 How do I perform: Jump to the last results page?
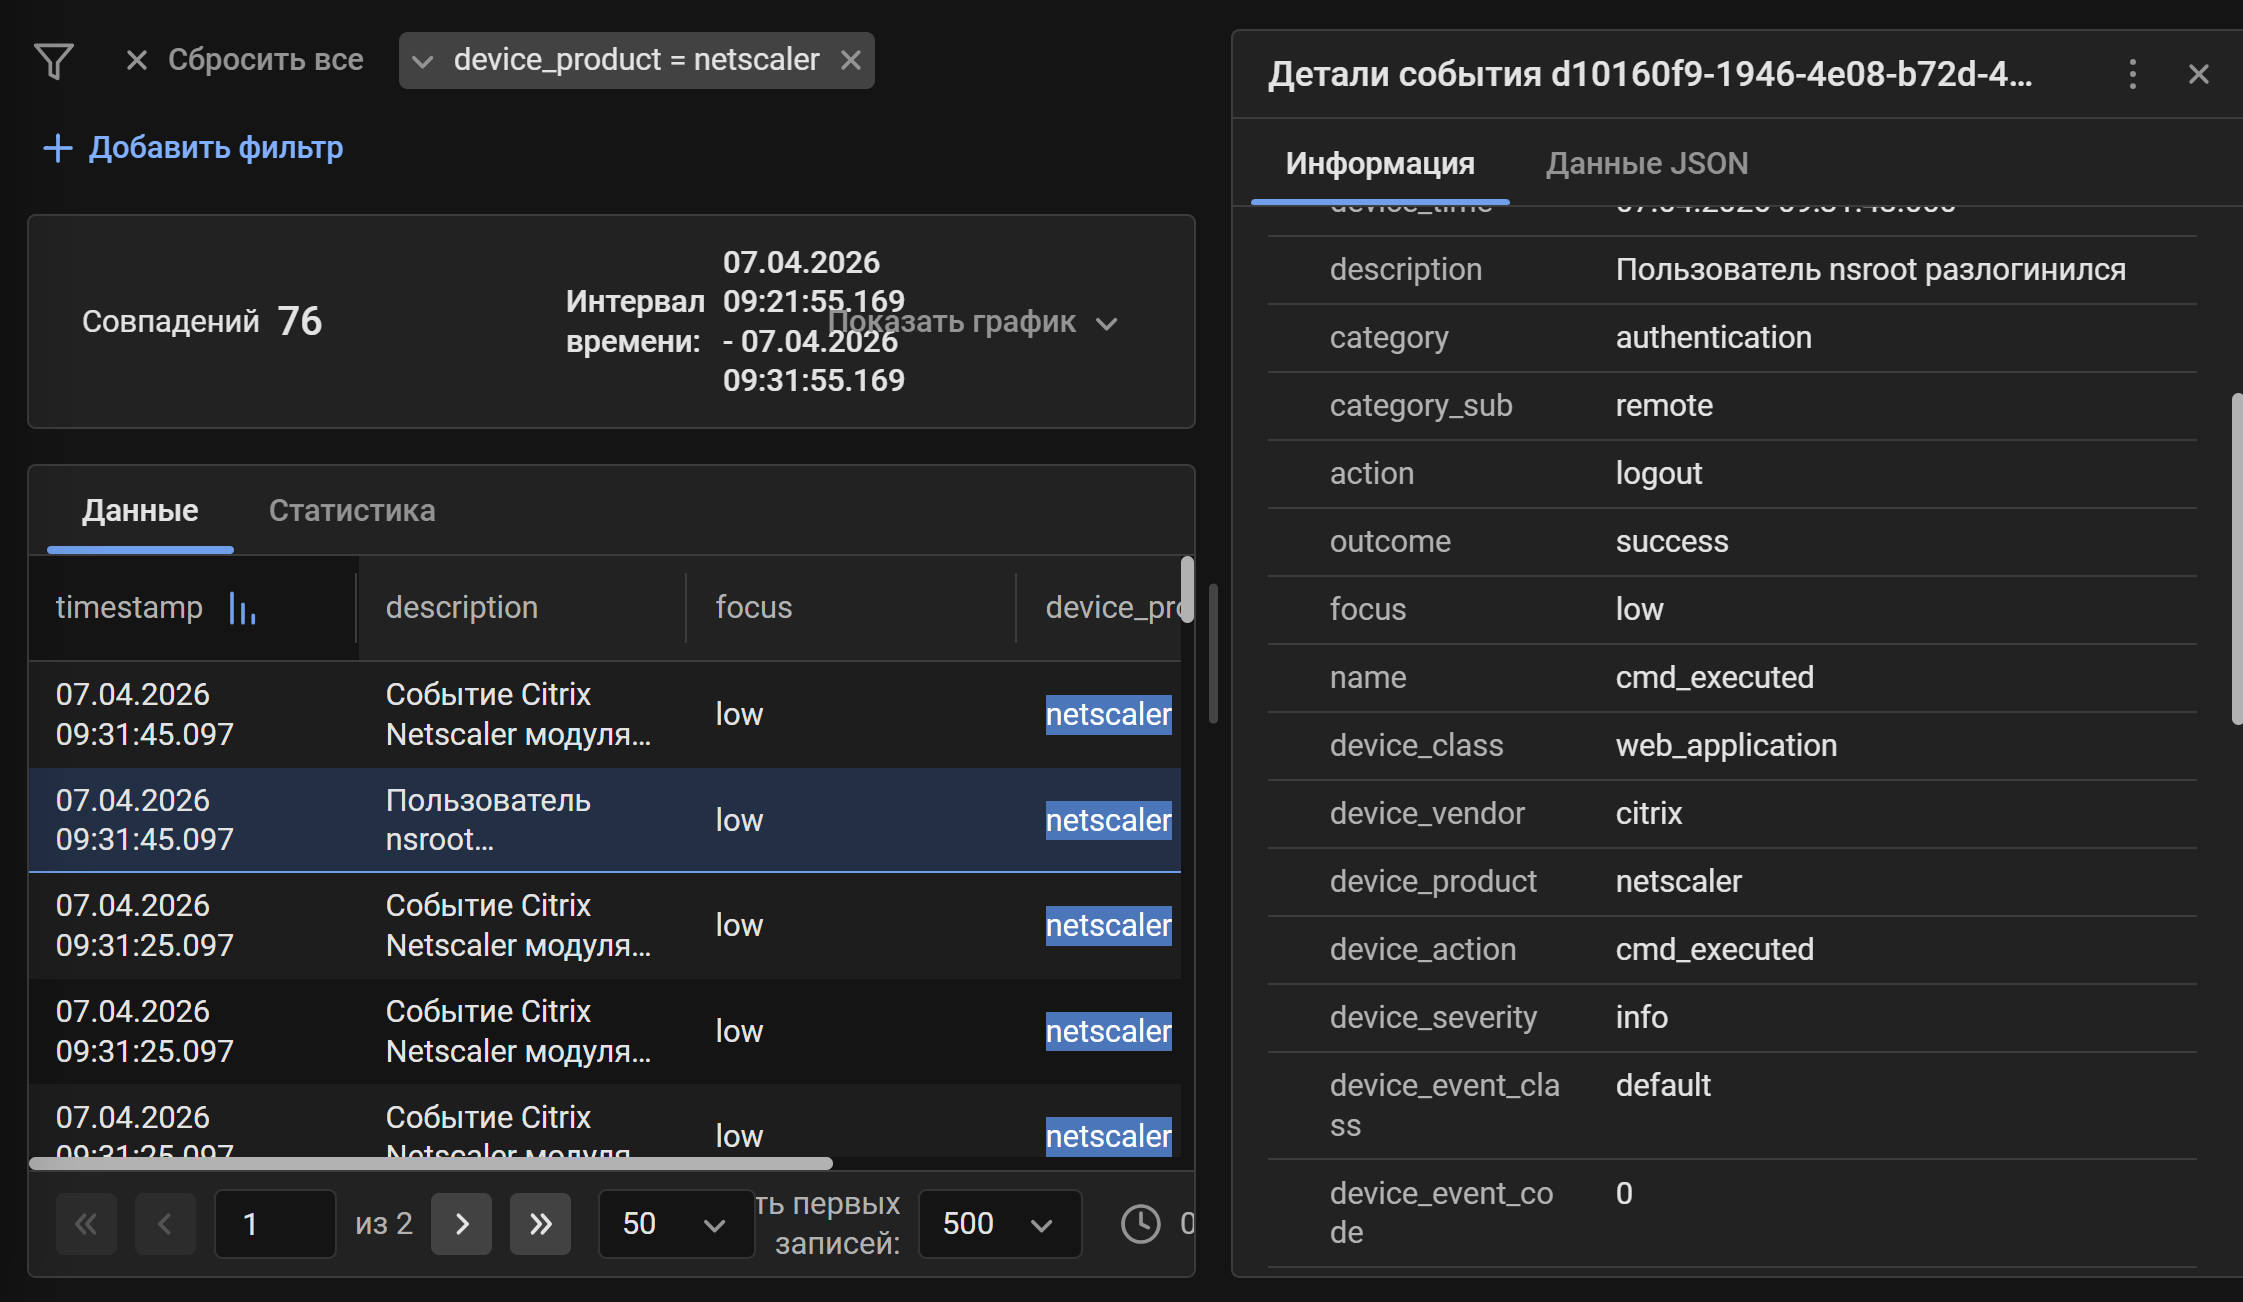540,1224
